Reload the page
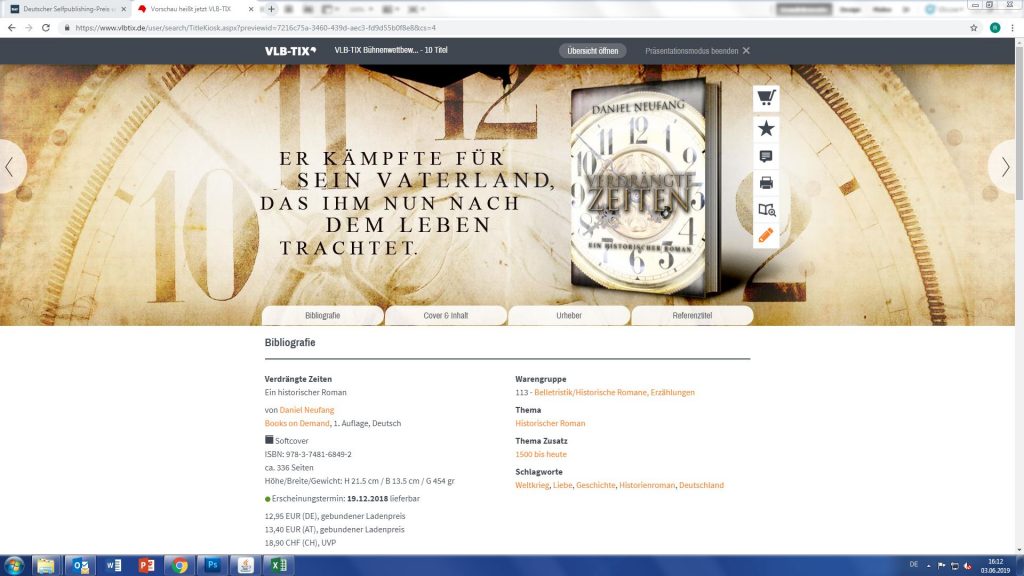The width and height of the screenshot is (1024, 576). click(x=46, y=28)
